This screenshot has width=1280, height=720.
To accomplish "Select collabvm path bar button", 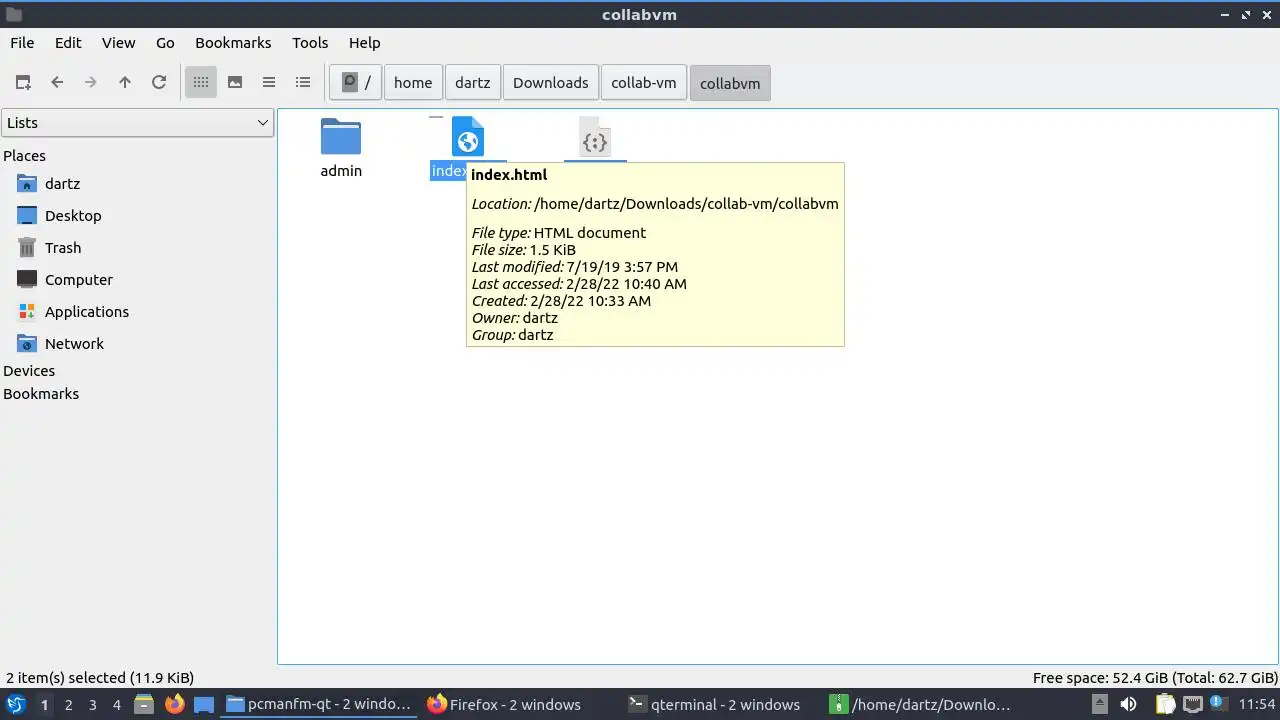I will click(x=730, y=83).
